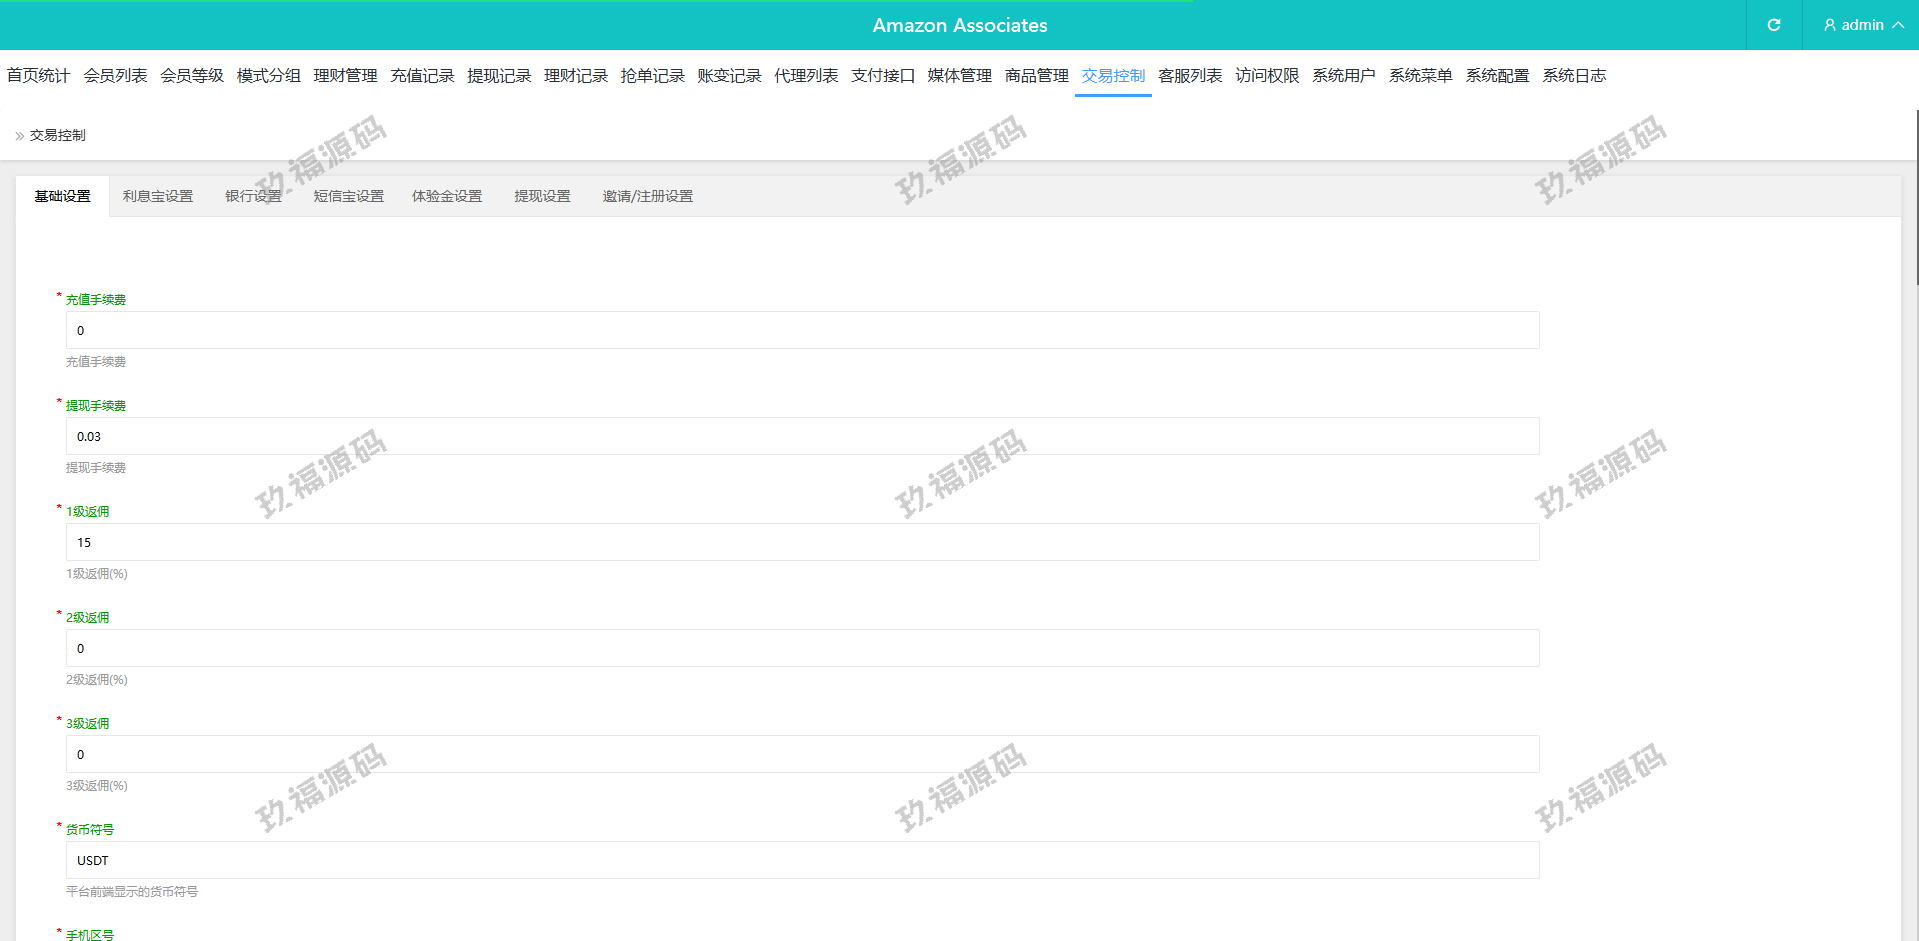The image size is (1919, 941).
Task: Open 商品管理 menu
Action: coord(1036,76)
